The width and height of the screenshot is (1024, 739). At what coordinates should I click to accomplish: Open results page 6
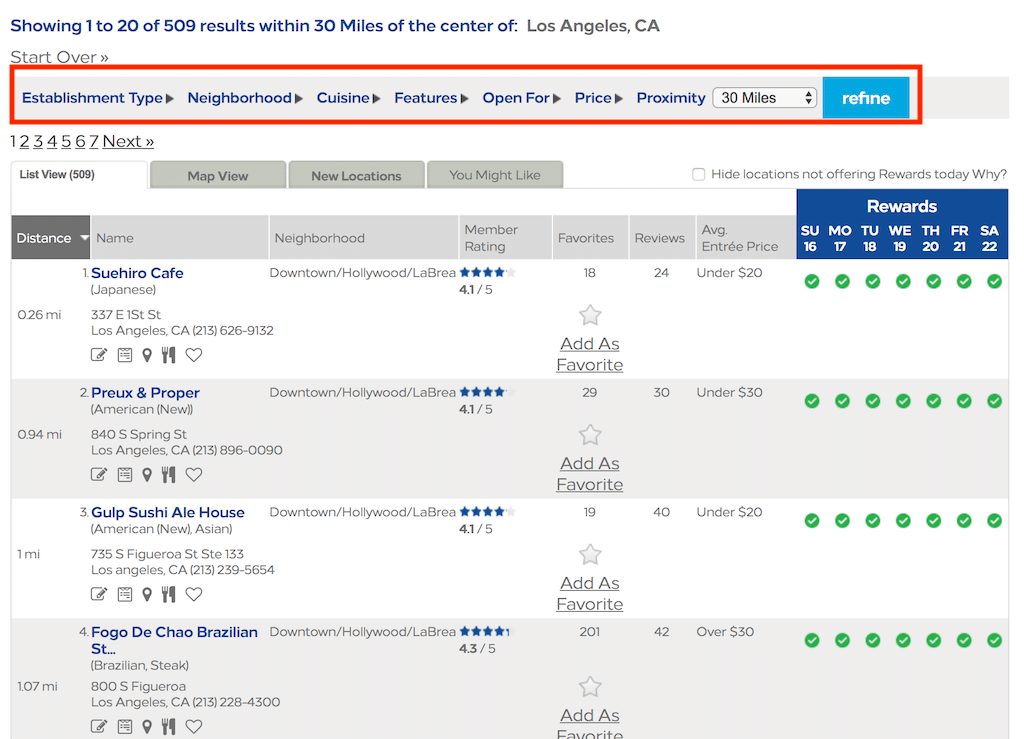pyautogui.click(x=80, y=141)
